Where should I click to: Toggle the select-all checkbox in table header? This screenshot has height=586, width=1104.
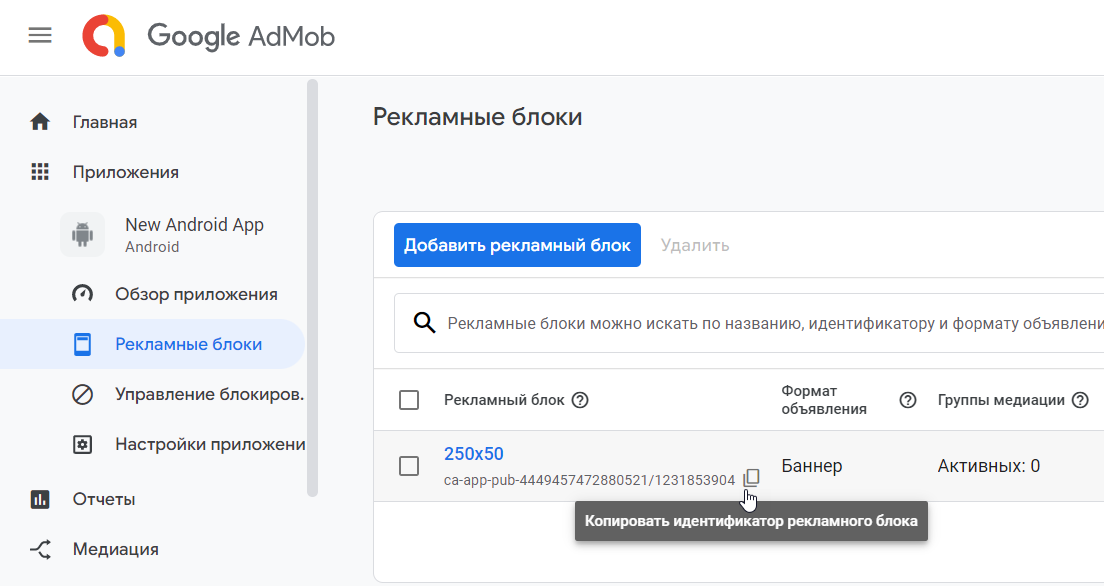click(409, 400)
